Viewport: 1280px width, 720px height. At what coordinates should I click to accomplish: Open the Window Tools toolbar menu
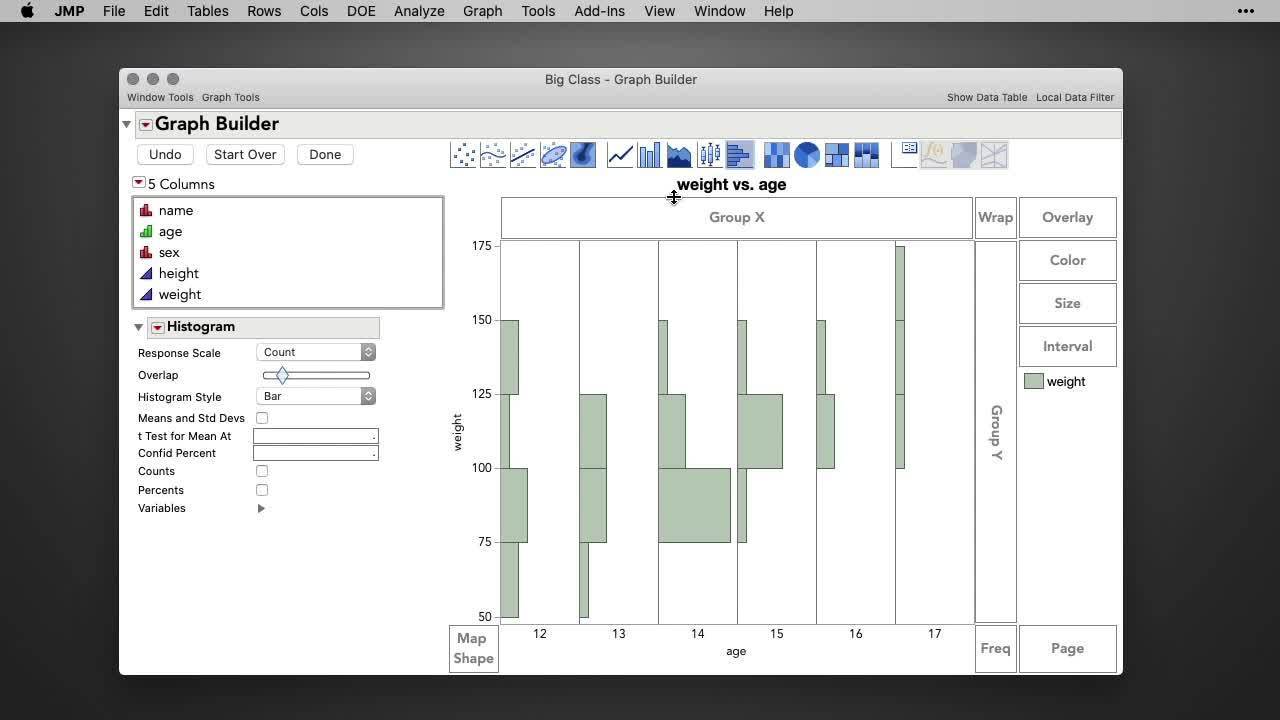(160, 97)
